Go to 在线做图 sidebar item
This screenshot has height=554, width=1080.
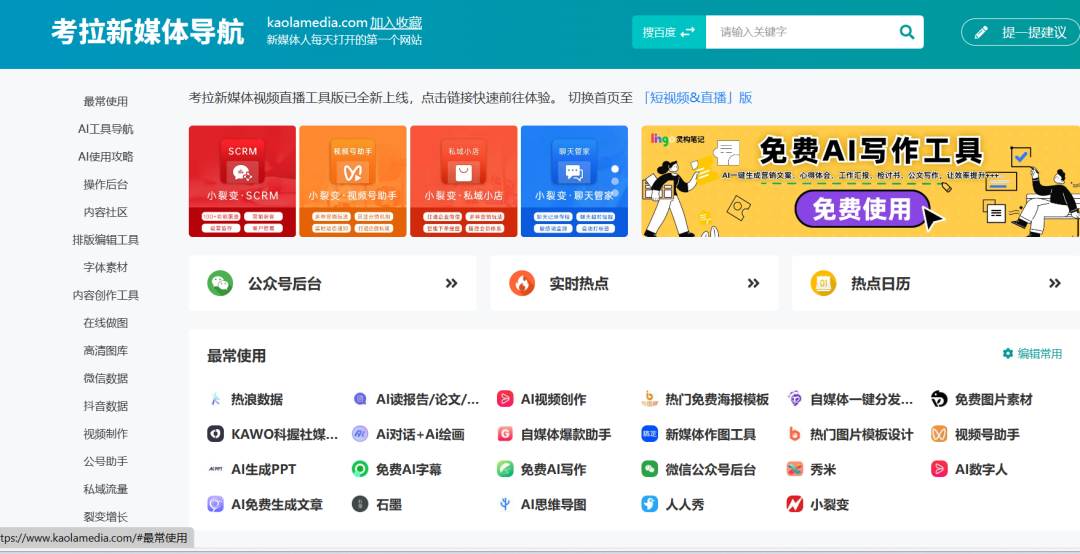click(105, 322)
